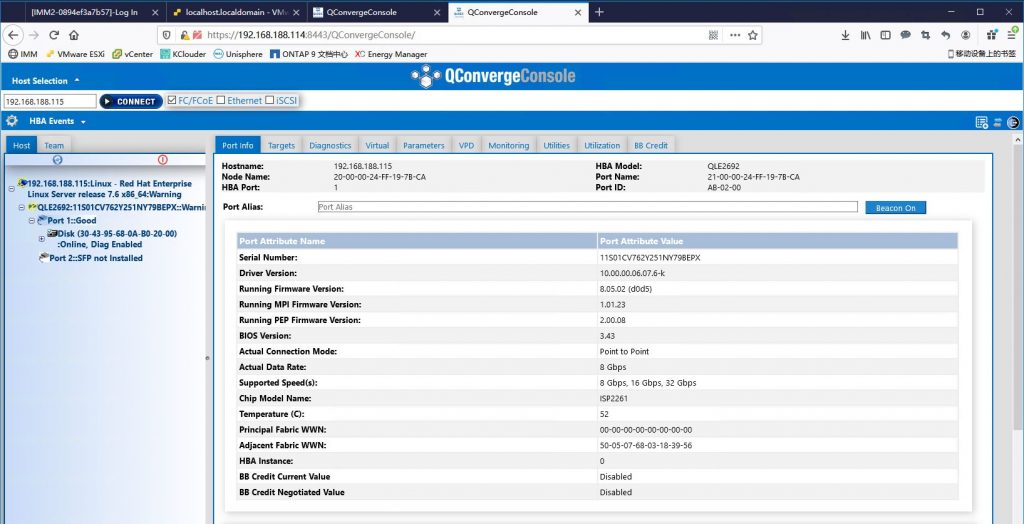
Task: Open QConvergeConsole settings gear
Action: pos(12,121)
